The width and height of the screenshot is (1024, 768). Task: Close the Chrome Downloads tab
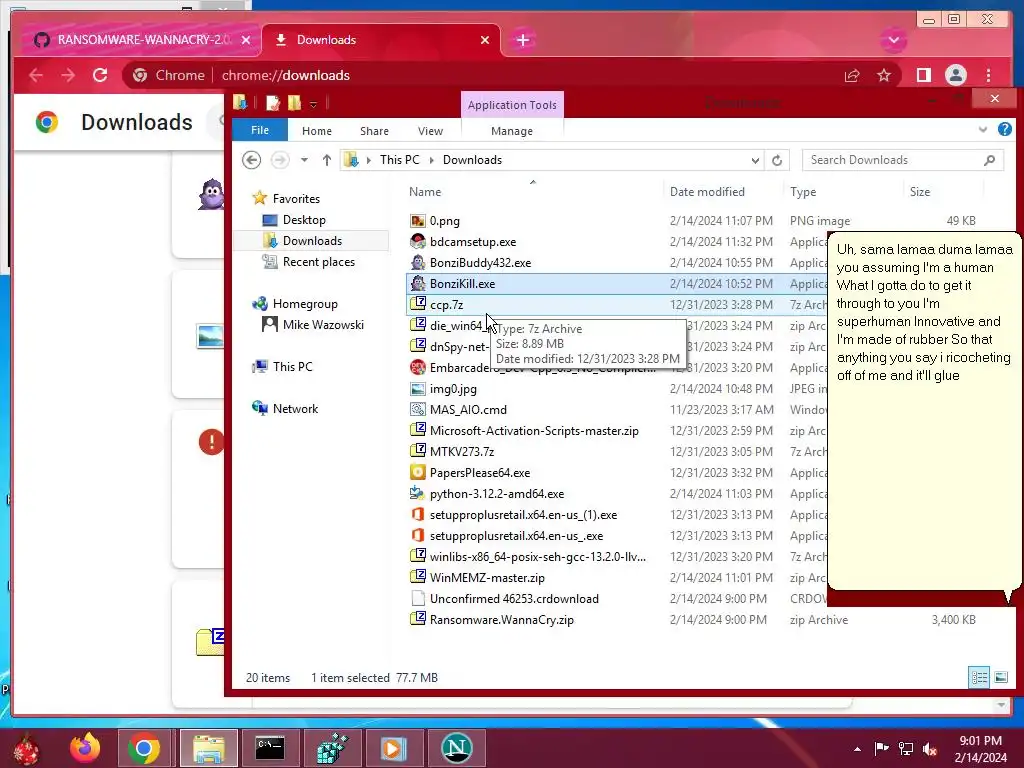coord(485,40)
